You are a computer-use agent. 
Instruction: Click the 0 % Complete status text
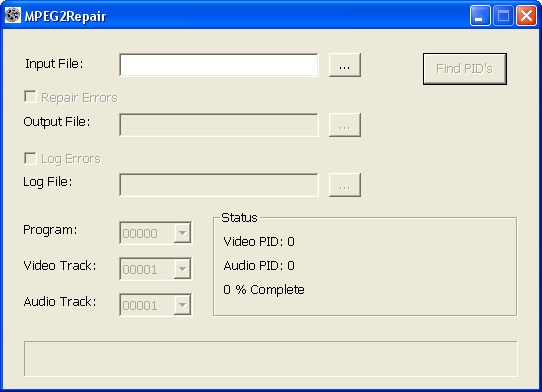264,290
